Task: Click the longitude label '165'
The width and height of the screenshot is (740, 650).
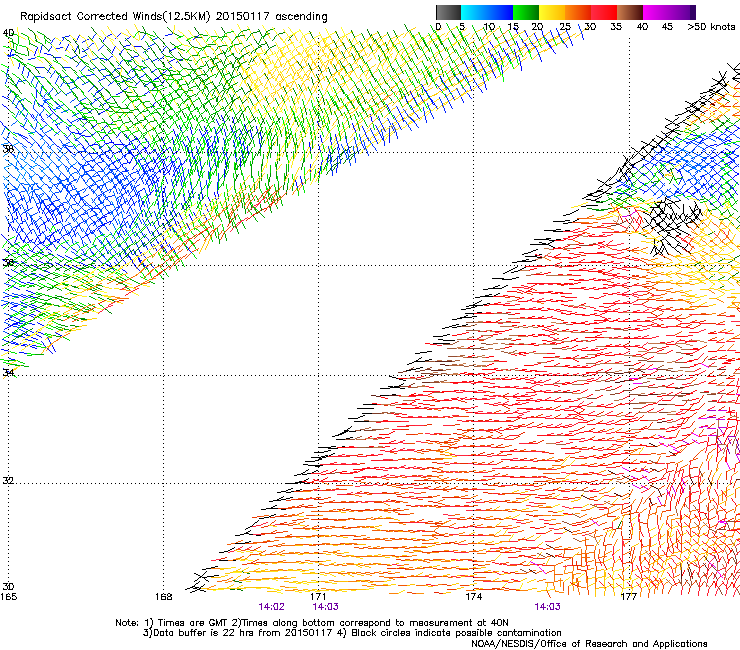Action: [x=8, y=597]
